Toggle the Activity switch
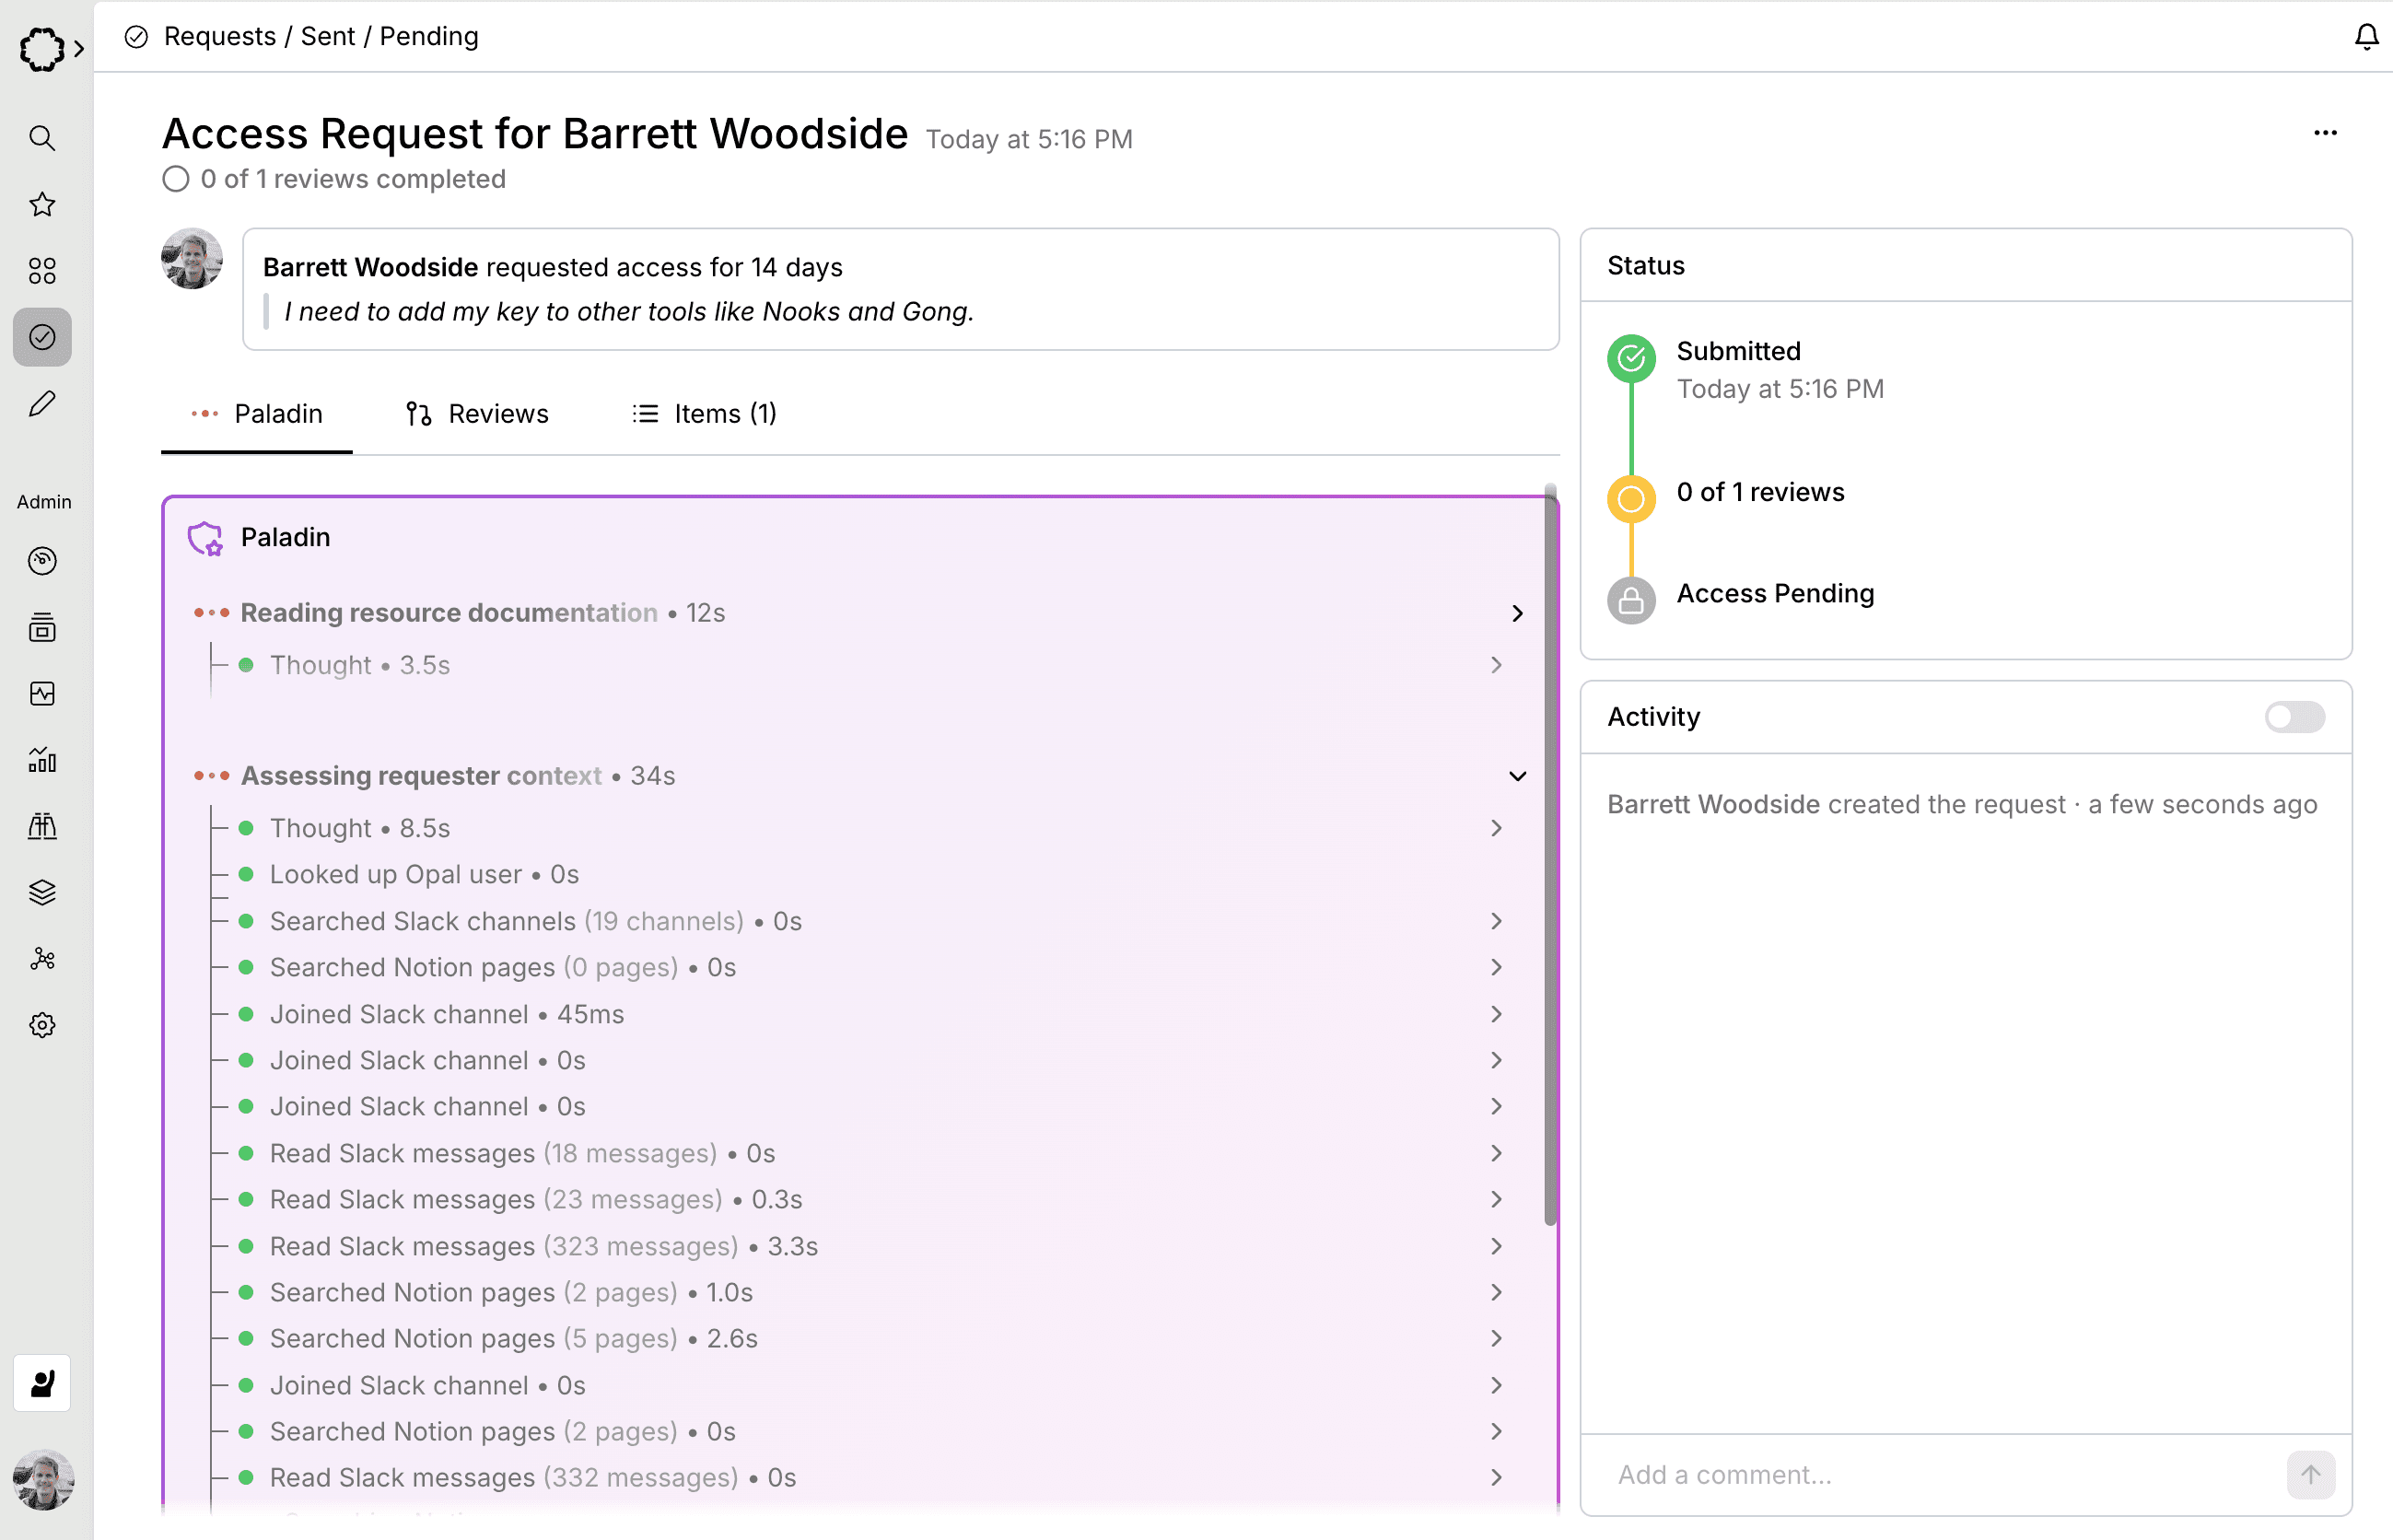The image size is (2393, 1540). tap(2294, 717)
